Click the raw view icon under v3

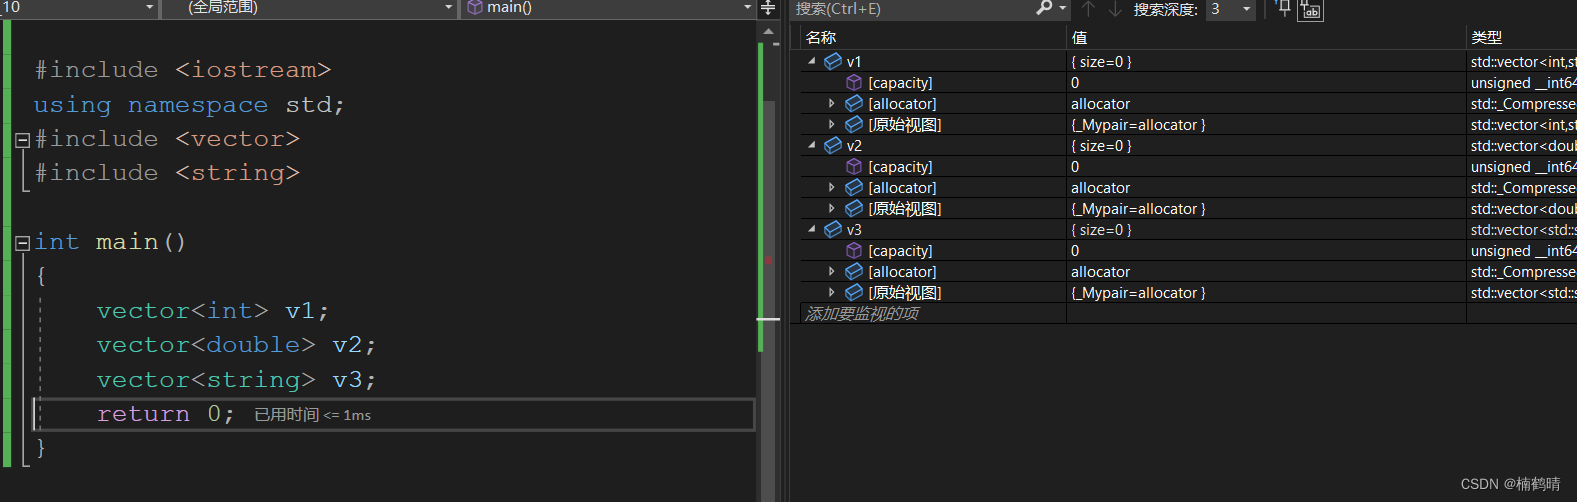[854, 292]
